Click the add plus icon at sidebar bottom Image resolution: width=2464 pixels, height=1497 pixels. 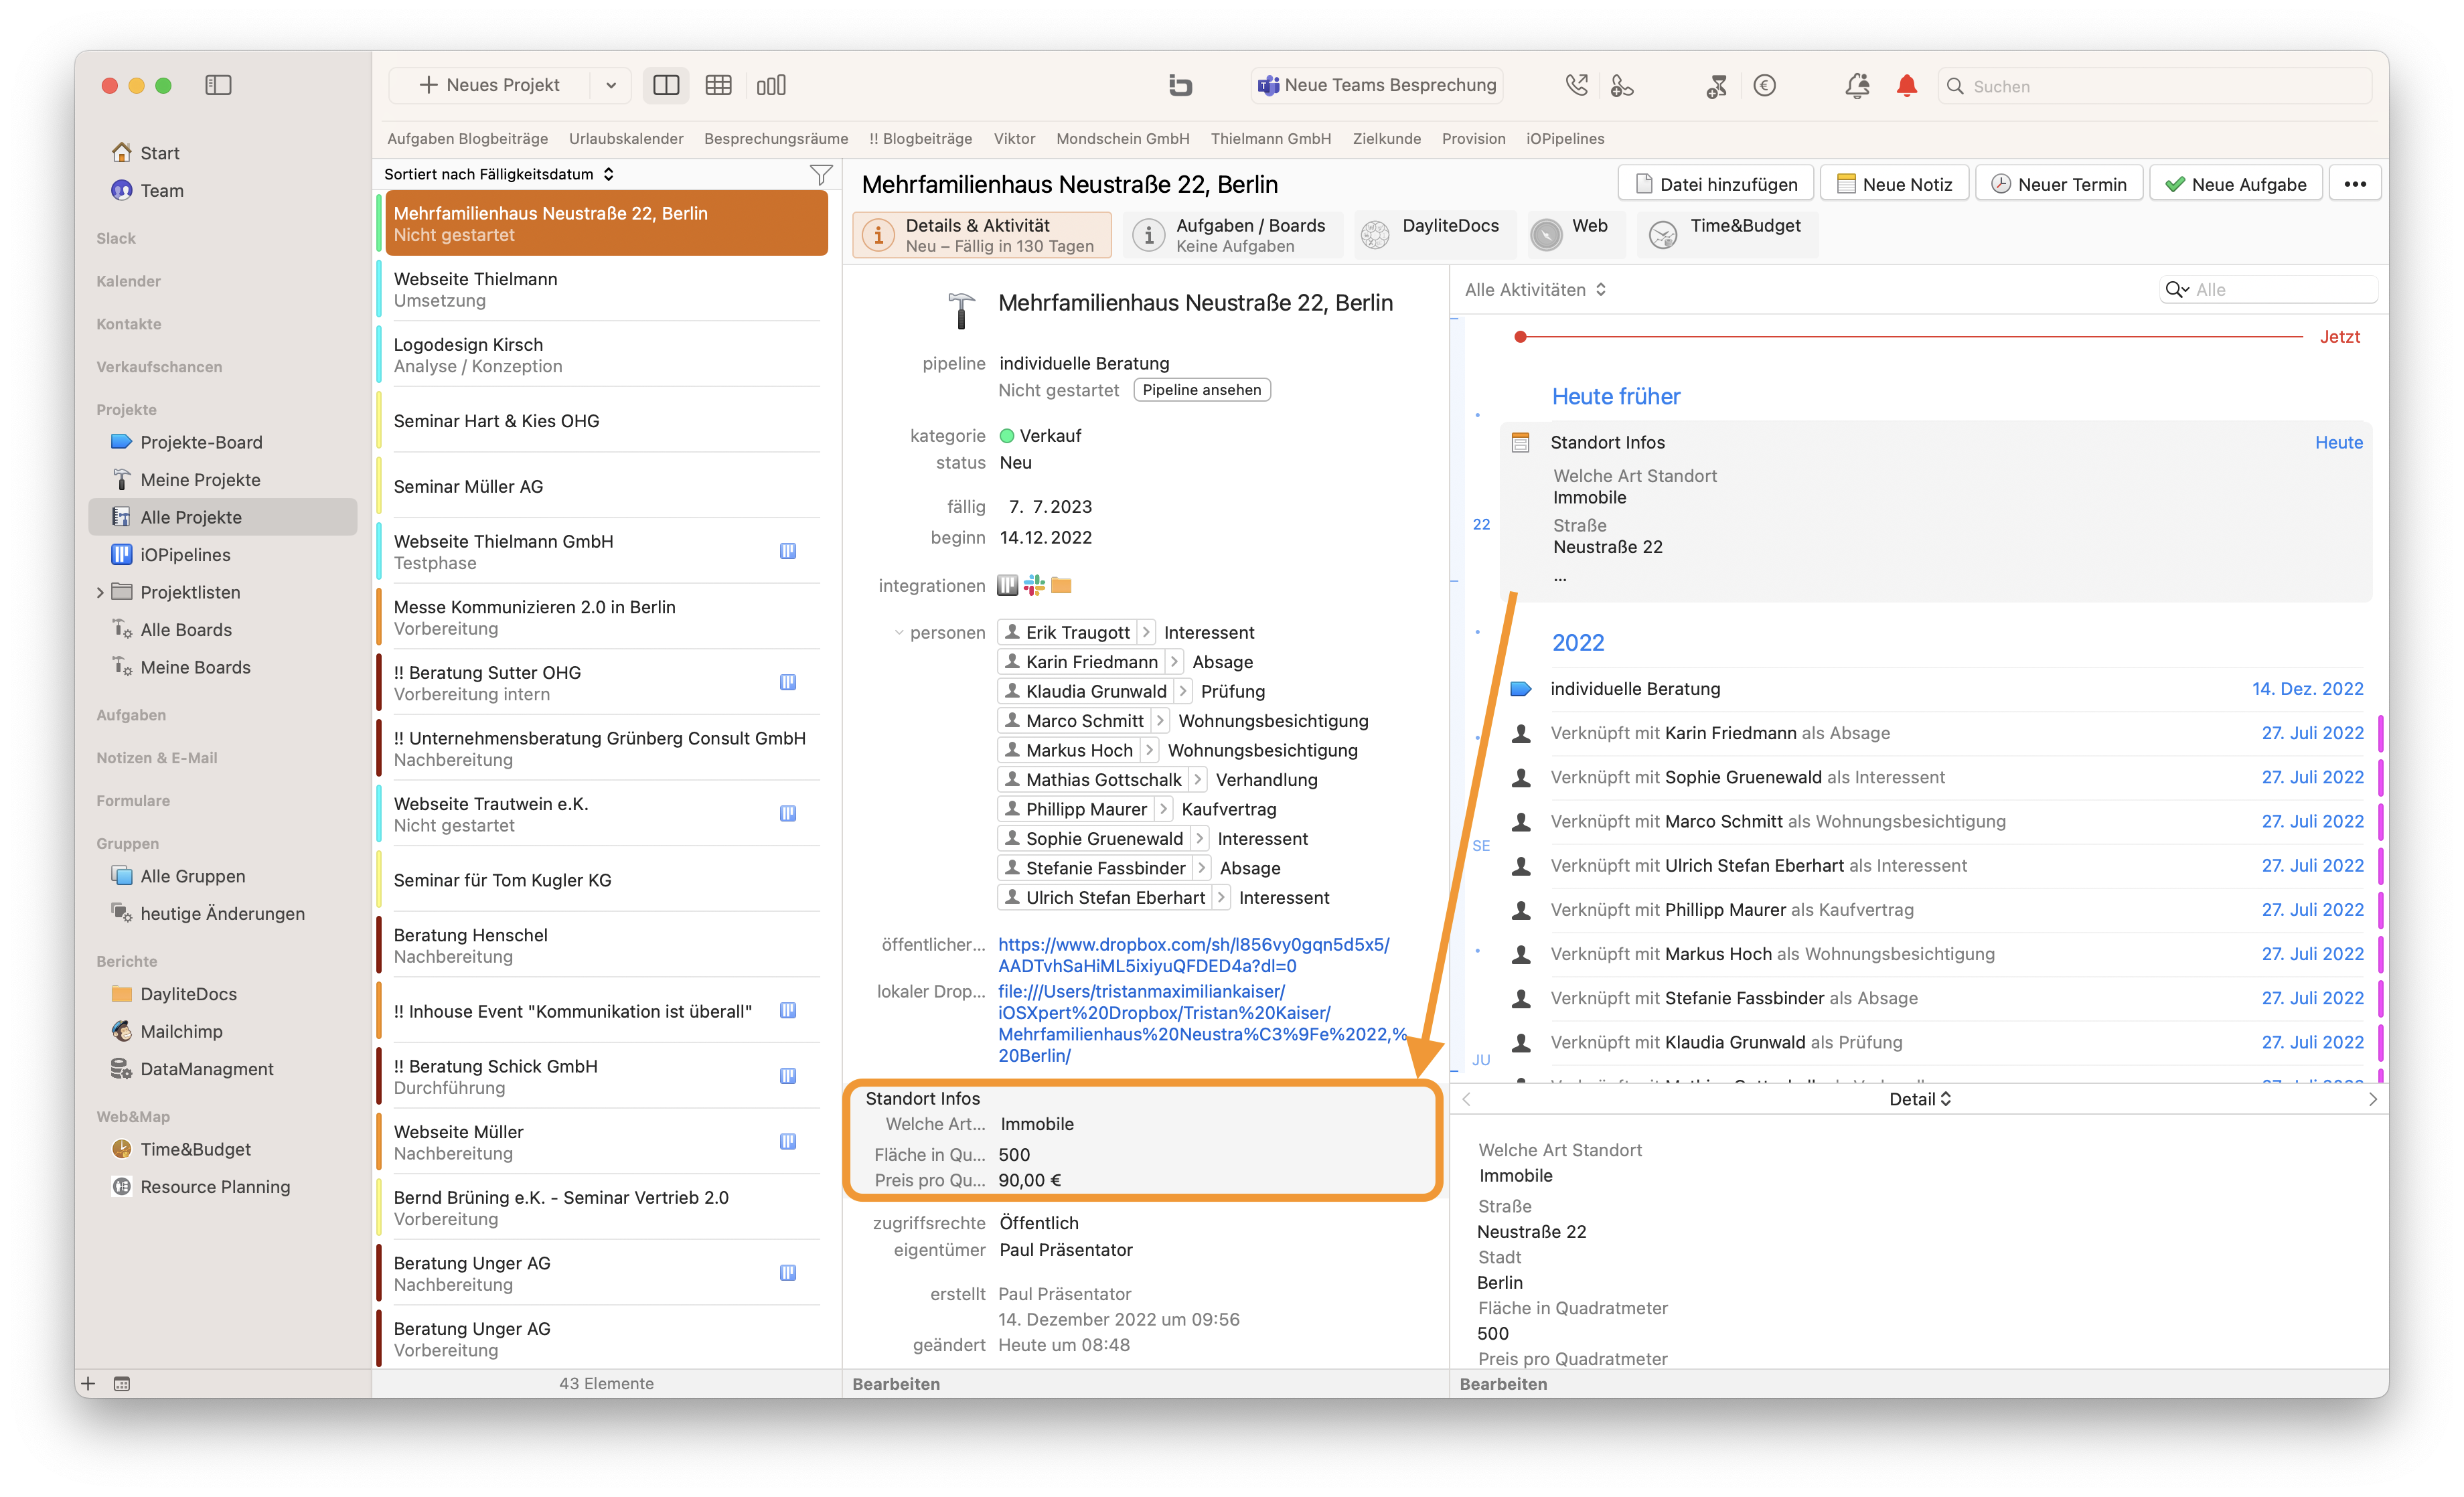pyautogui.click(x=88, y=1383)
